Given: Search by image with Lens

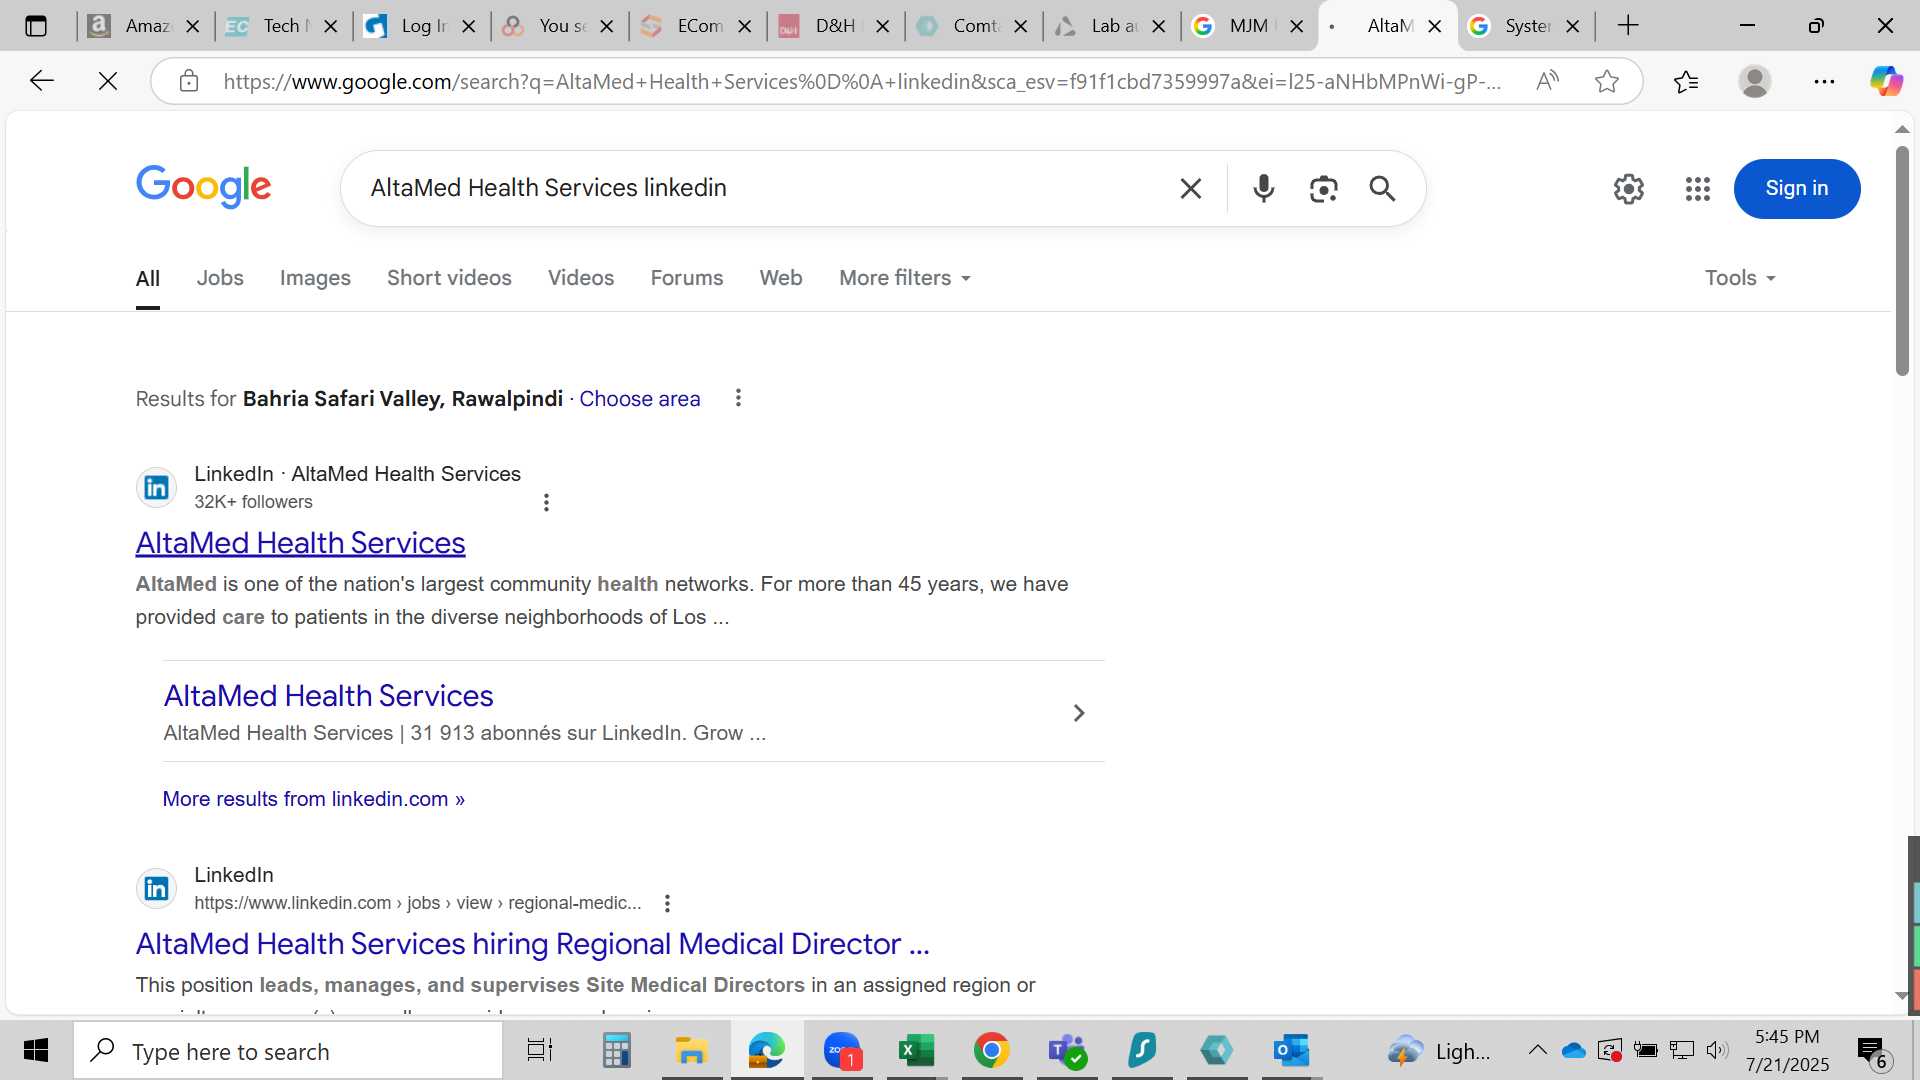Looking at the screenshot, I should pos(1323,188).
